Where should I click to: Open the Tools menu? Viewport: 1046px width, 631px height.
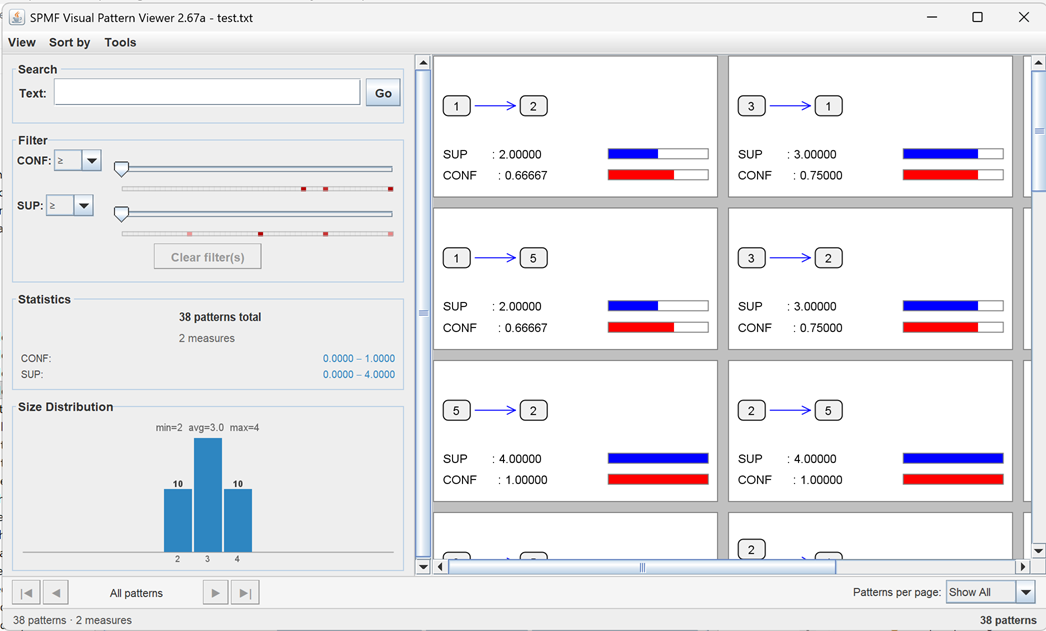(x=120, y=42)
